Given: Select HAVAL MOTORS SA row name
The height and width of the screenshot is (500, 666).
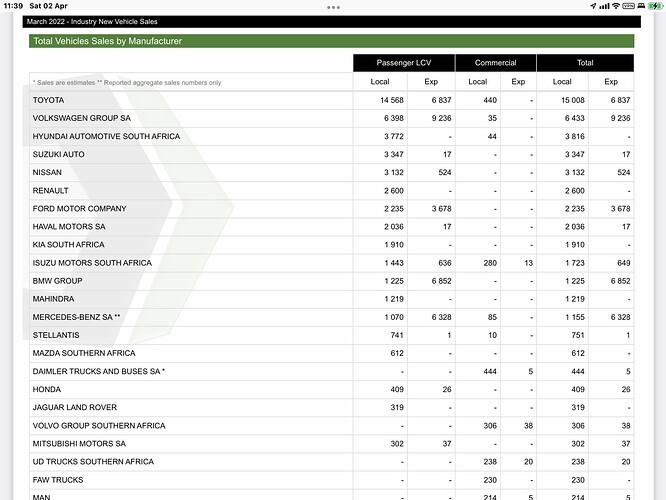Looking at the screenshot, I should (x=69, y=227).
